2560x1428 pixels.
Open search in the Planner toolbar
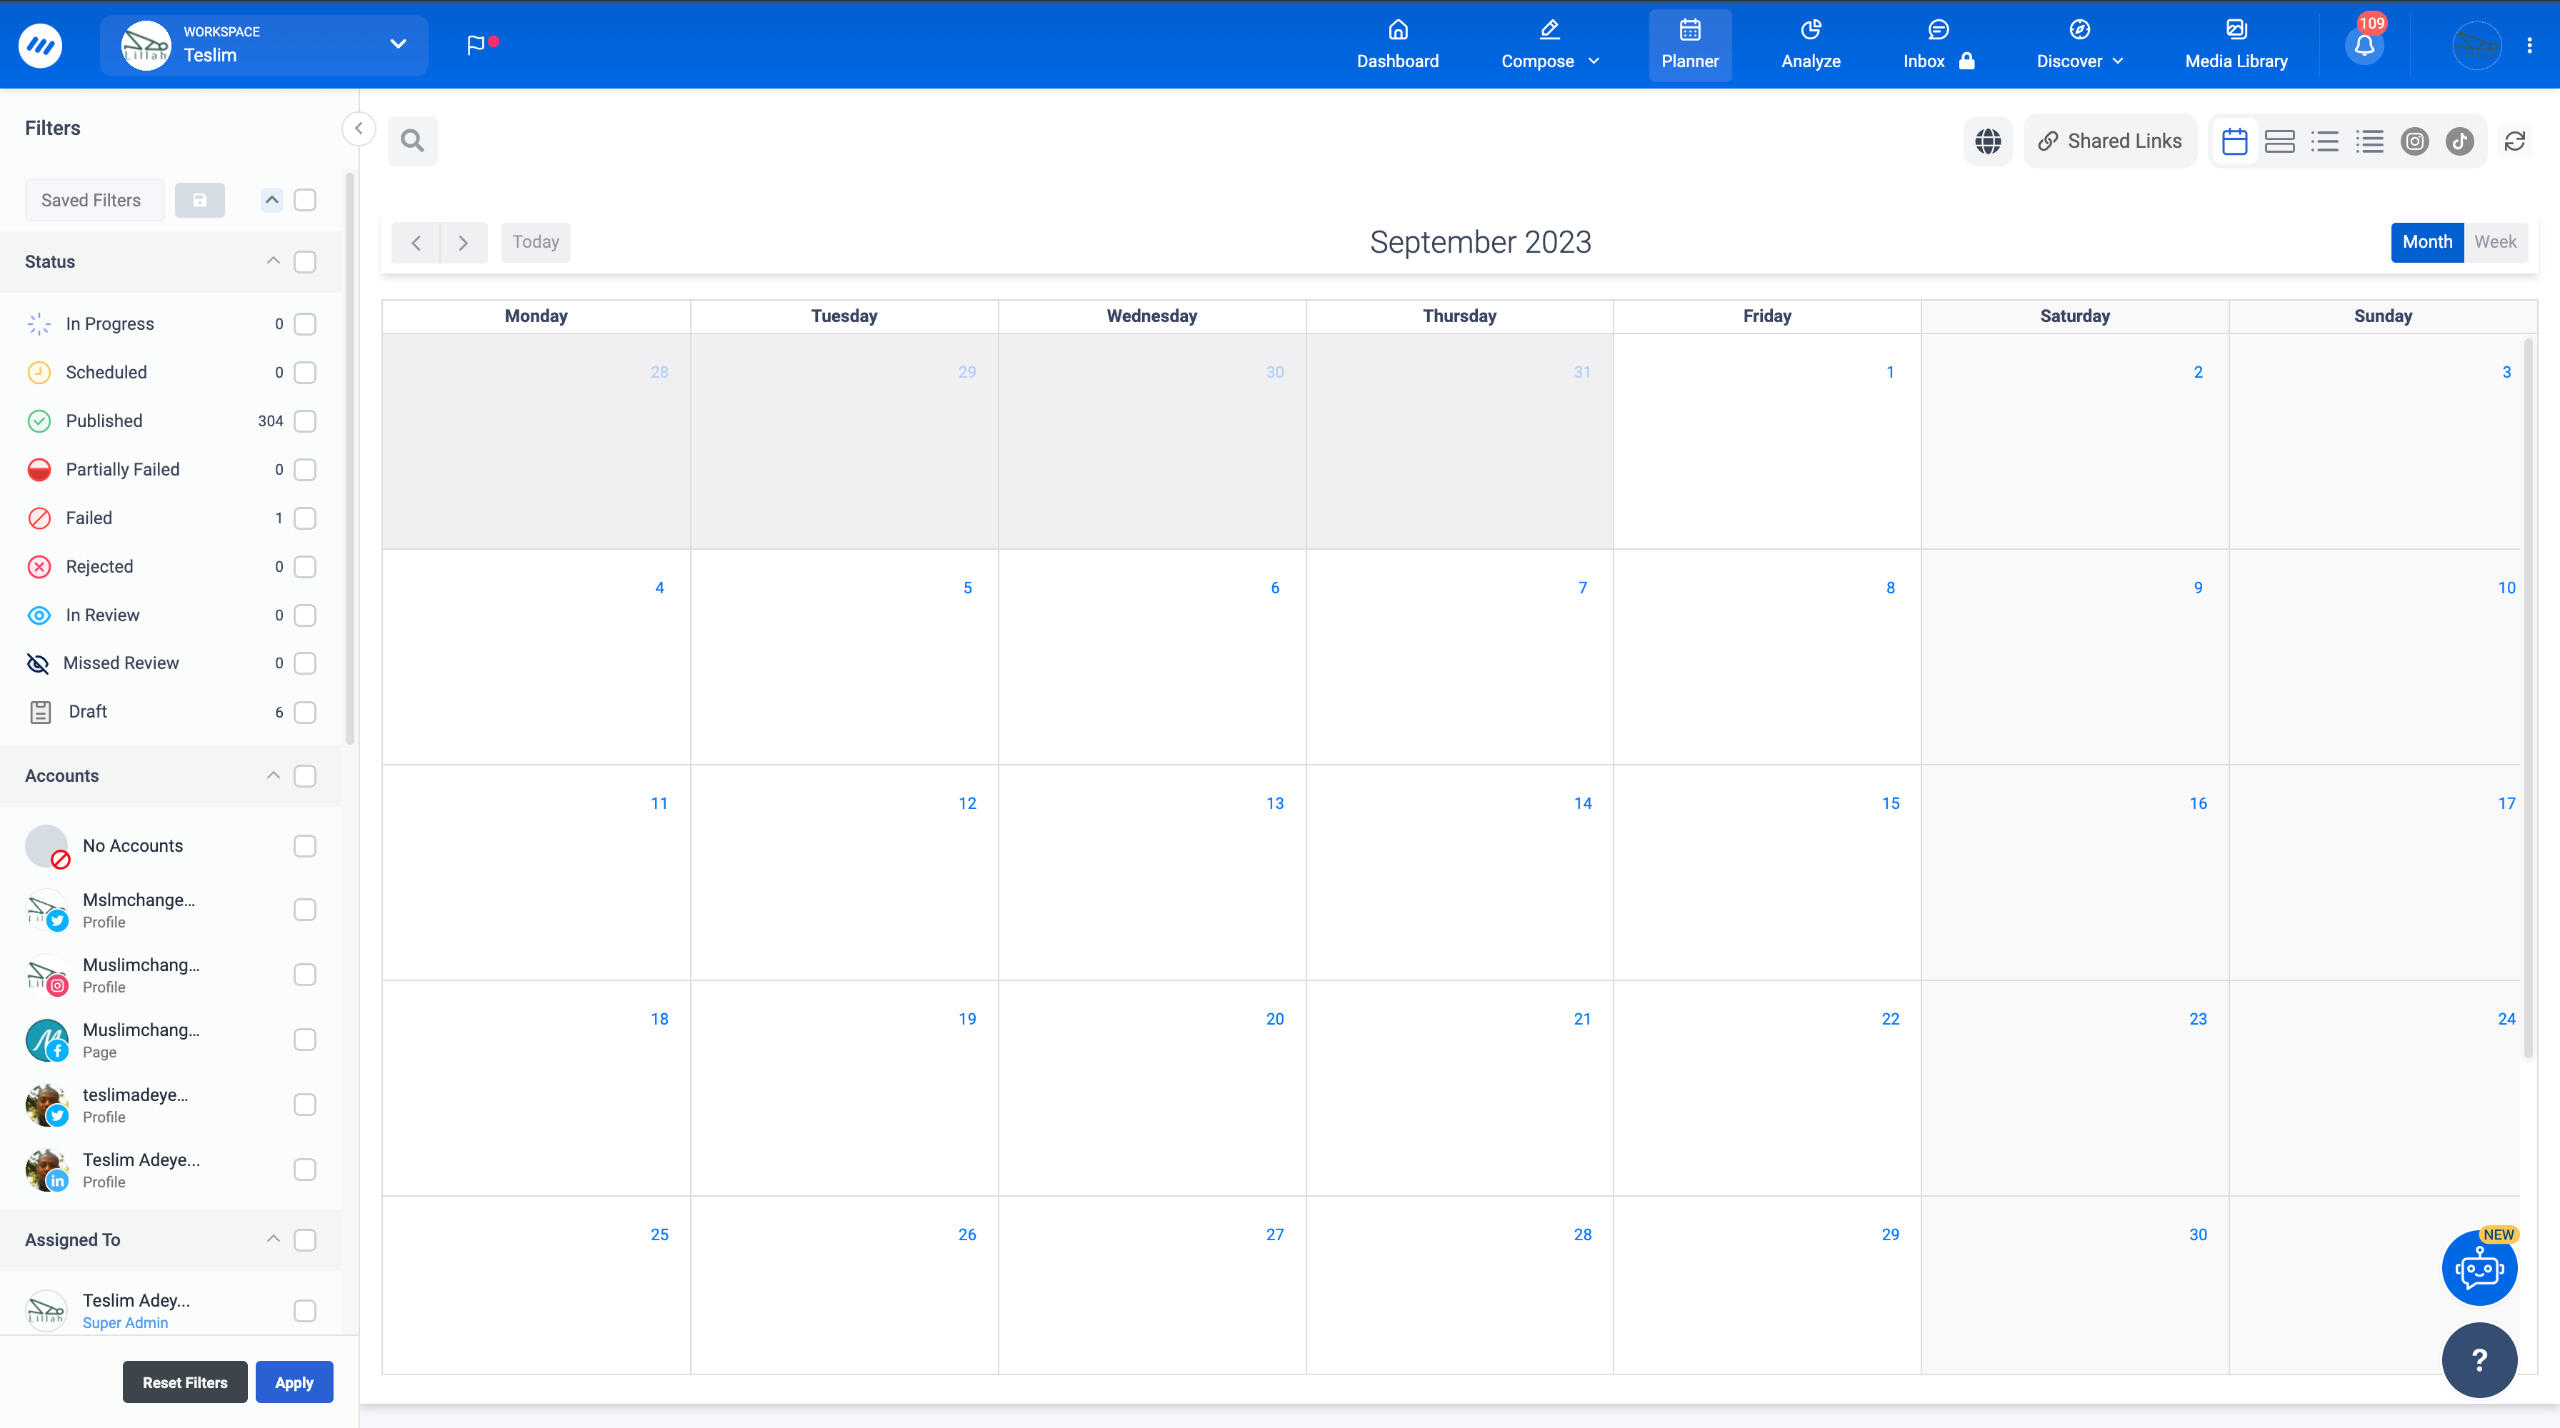[x=411, y=141]
